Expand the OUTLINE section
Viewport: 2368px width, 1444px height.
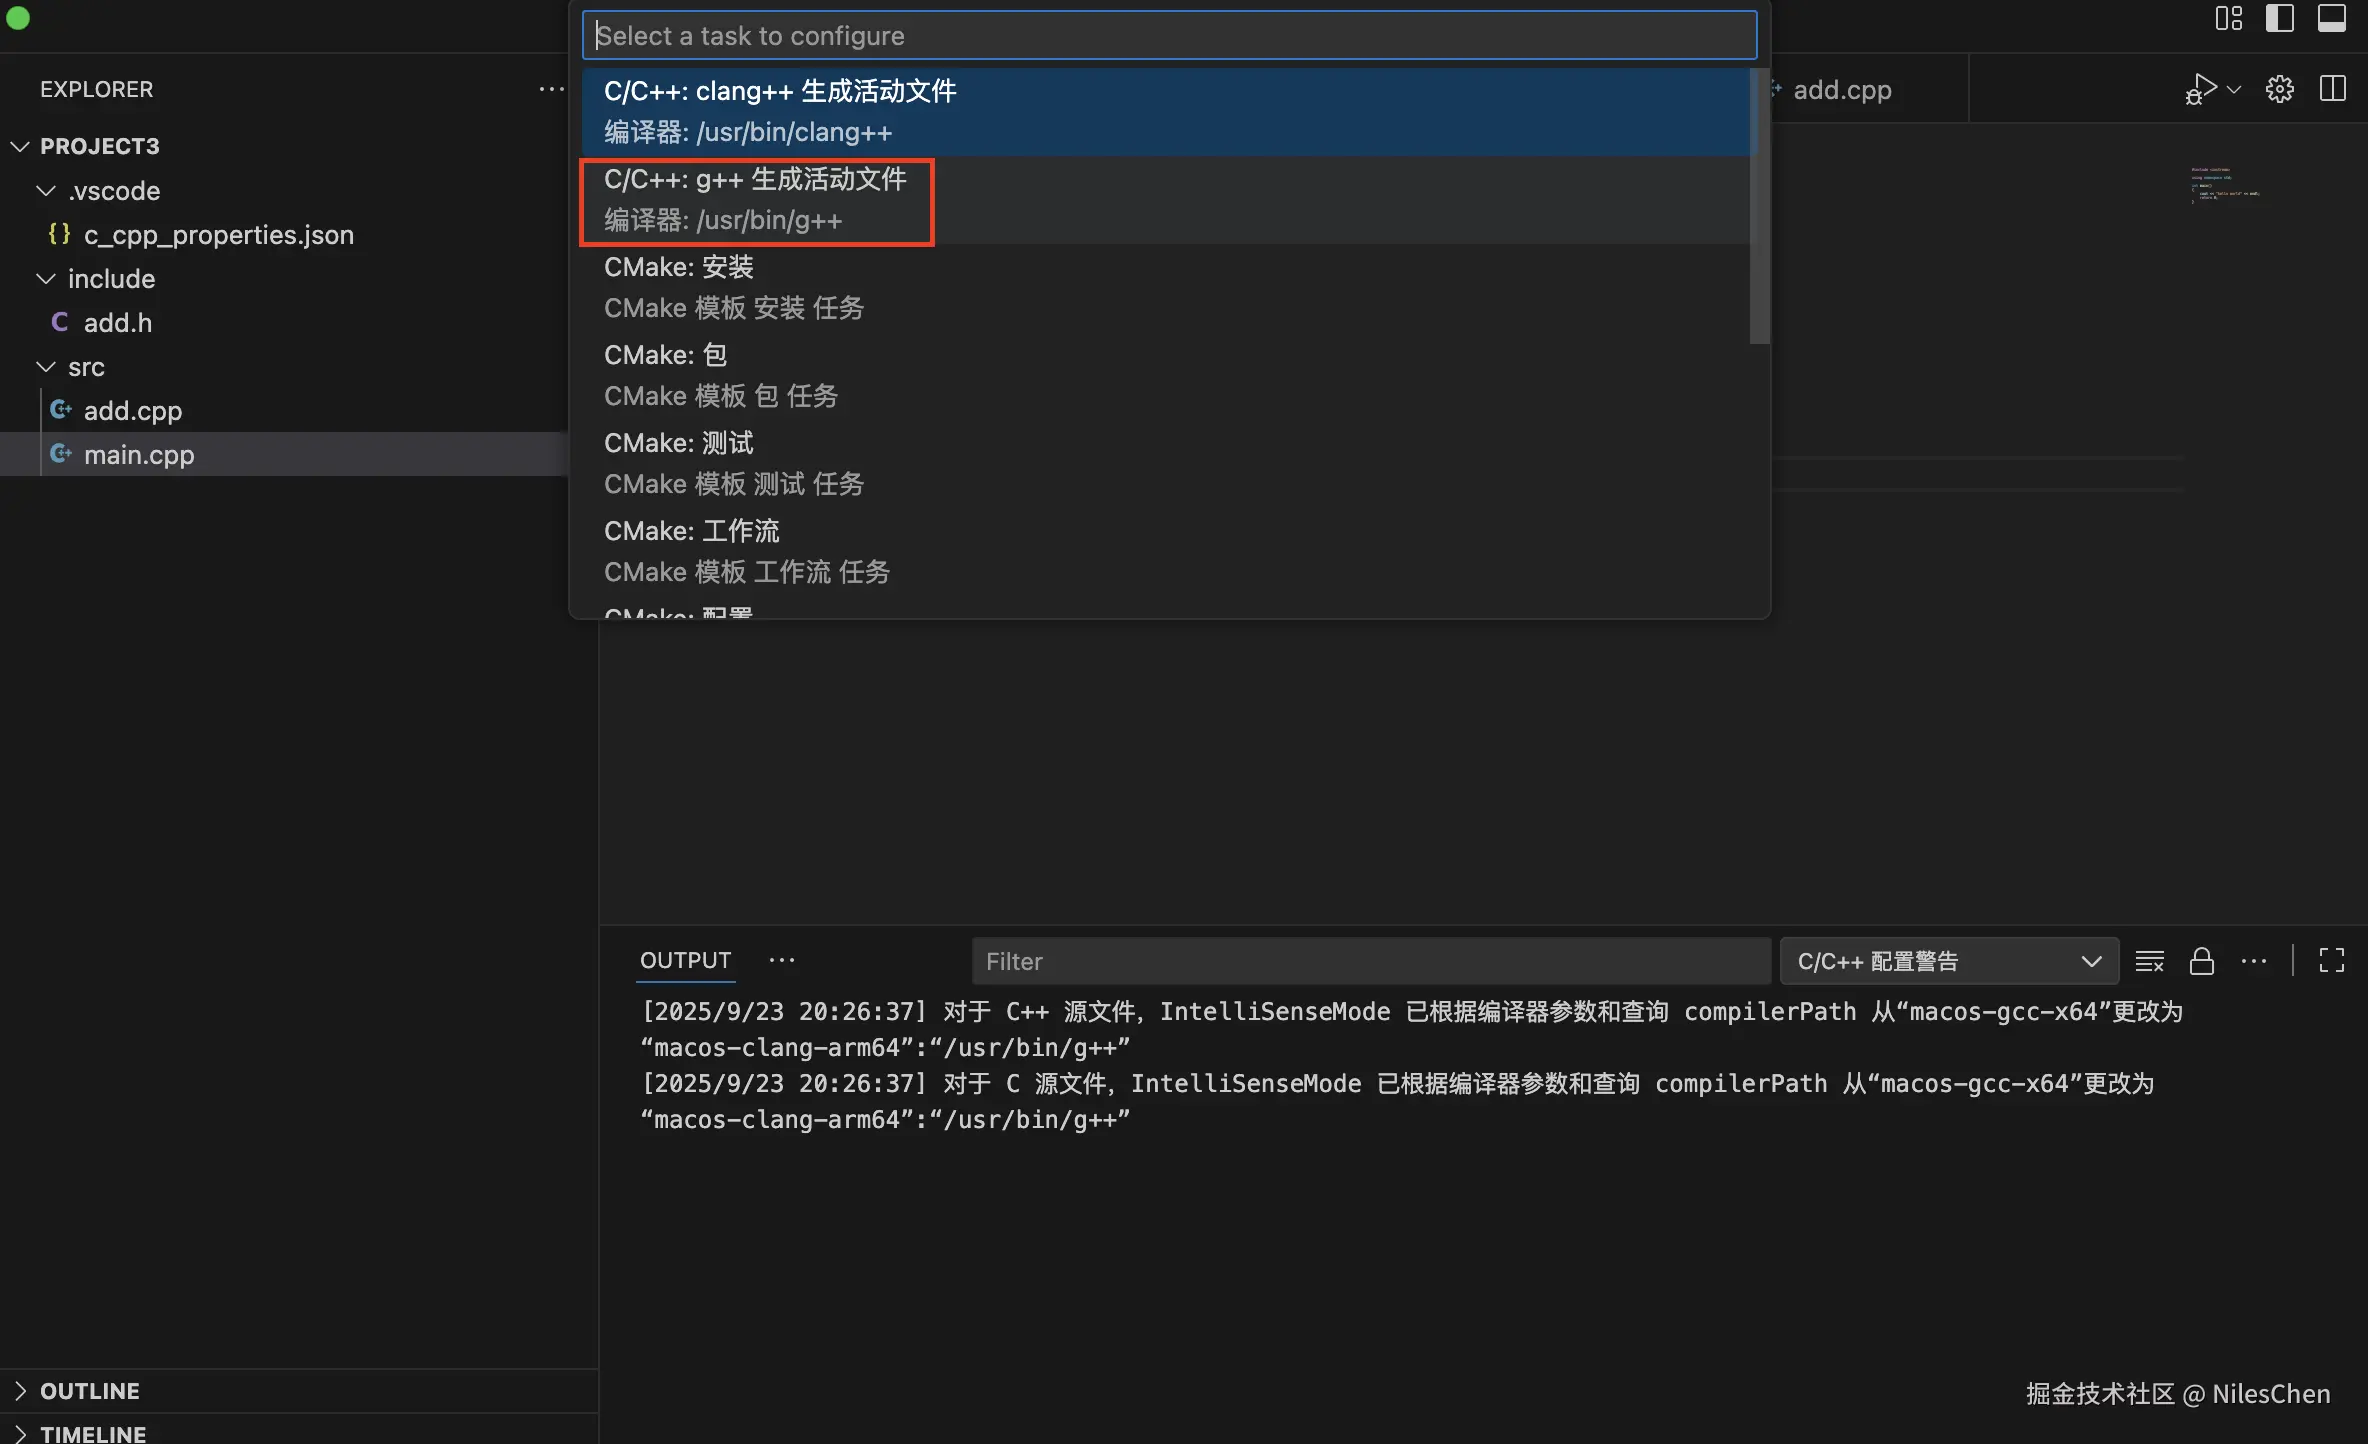tap(90, 1390)
